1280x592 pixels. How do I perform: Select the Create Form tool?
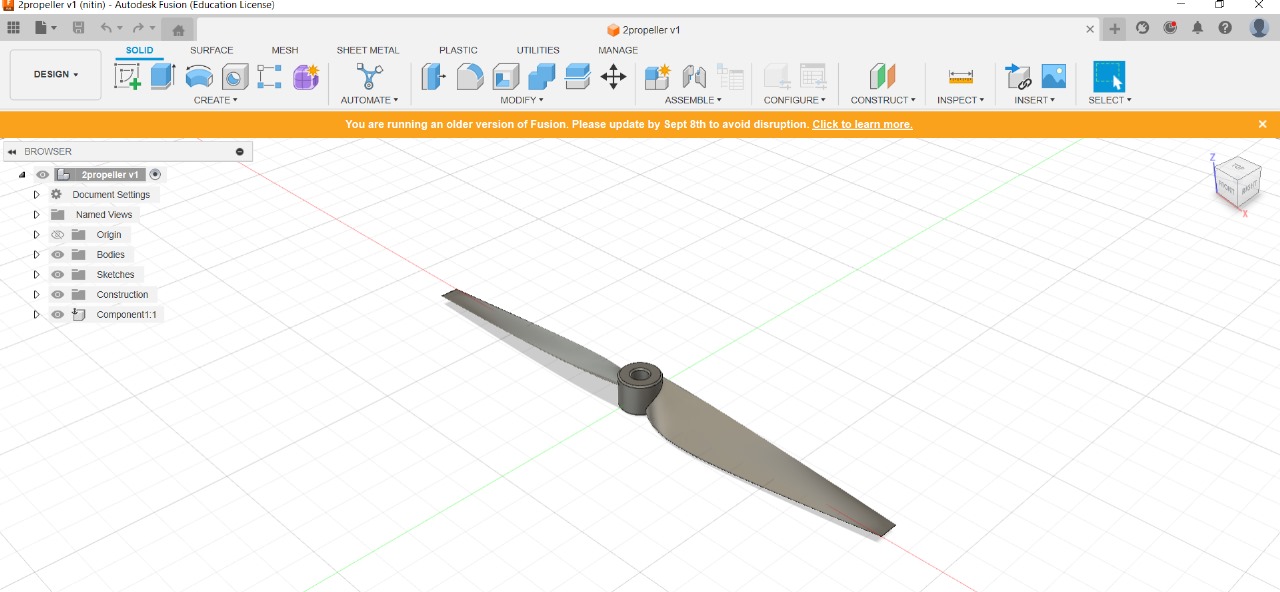click(306, 76)
